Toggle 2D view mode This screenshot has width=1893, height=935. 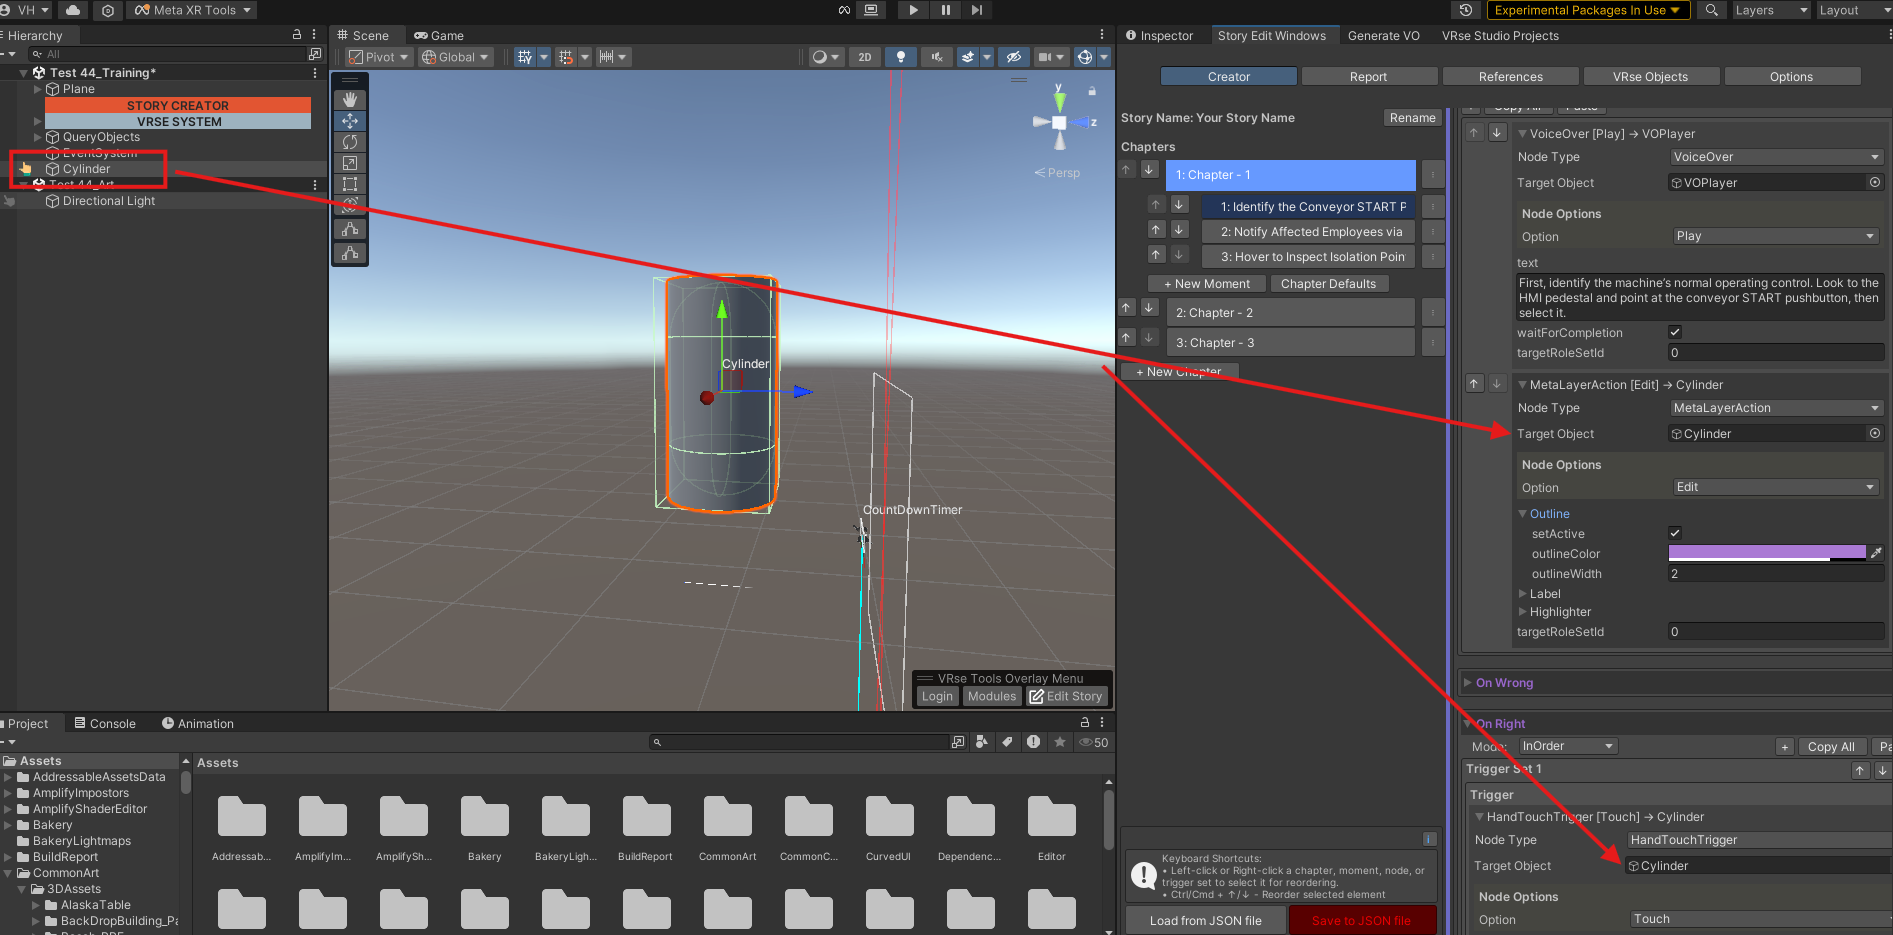[865, 57]
